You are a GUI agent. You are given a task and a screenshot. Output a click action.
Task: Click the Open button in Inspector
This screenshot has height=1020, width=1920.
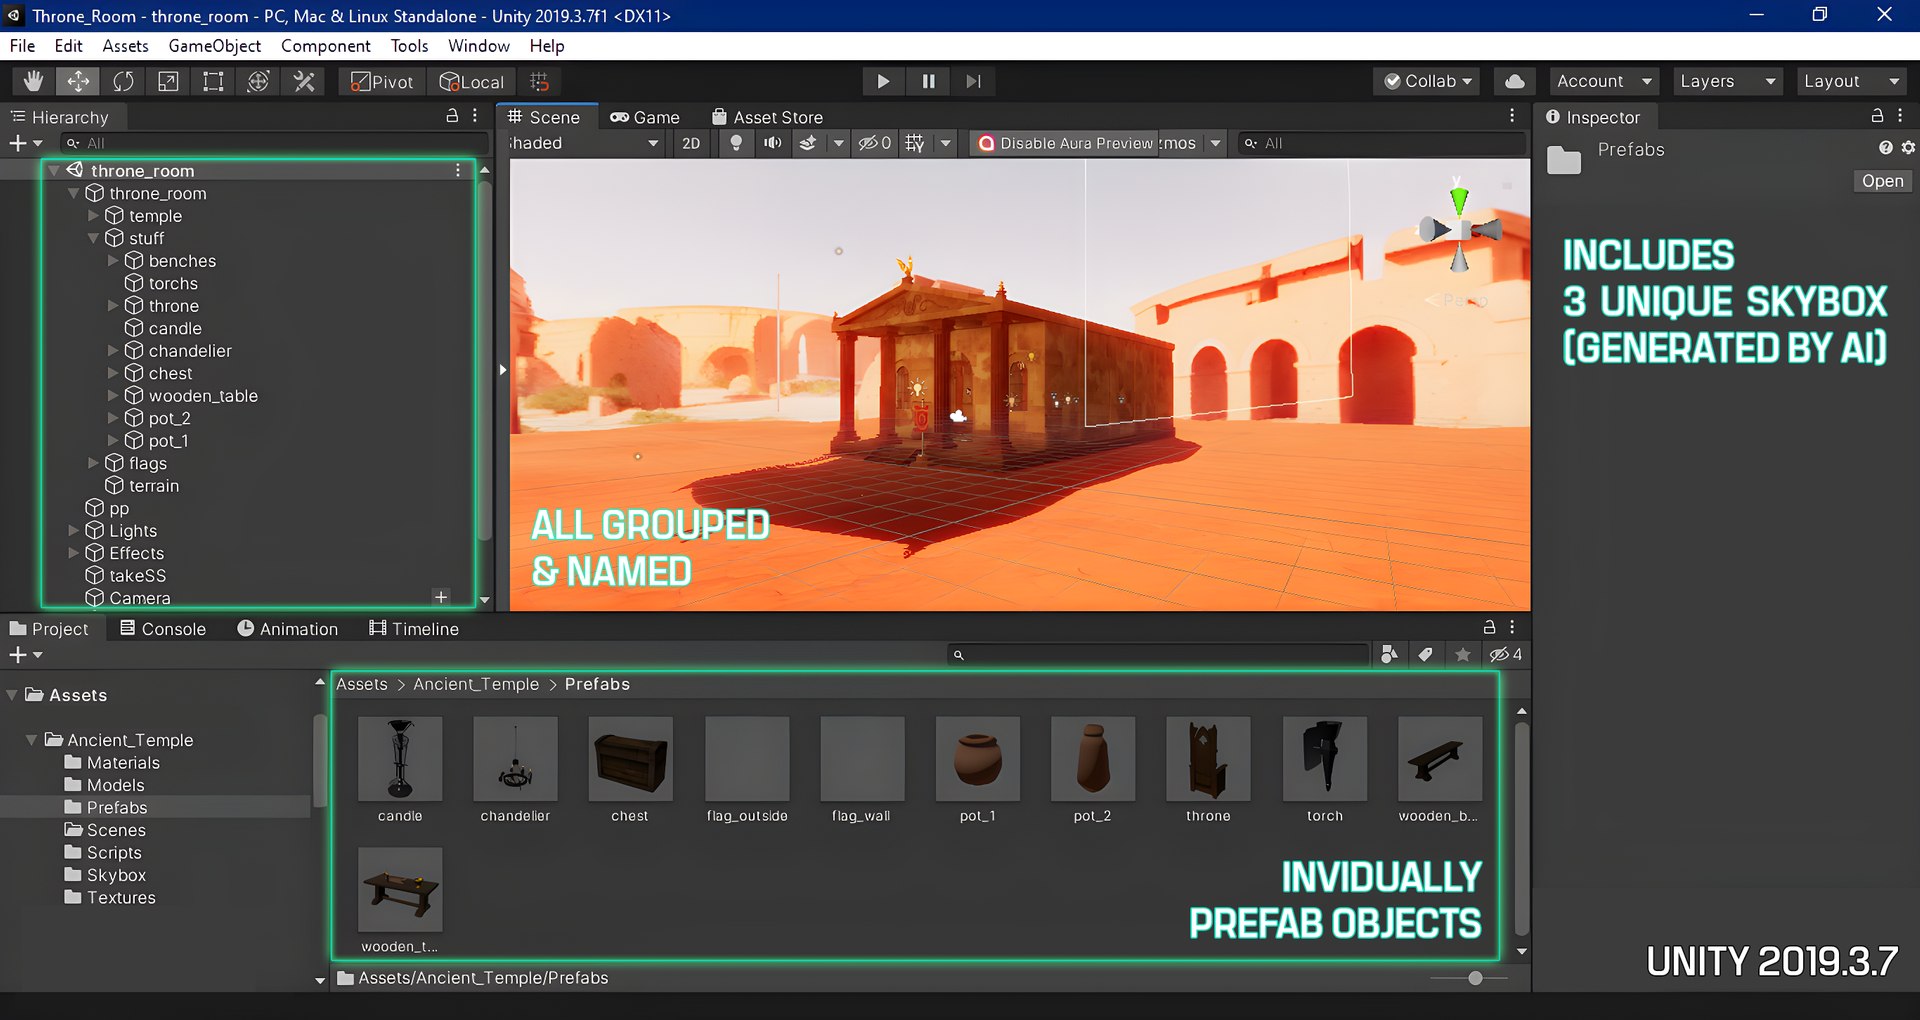[1882, 181]
